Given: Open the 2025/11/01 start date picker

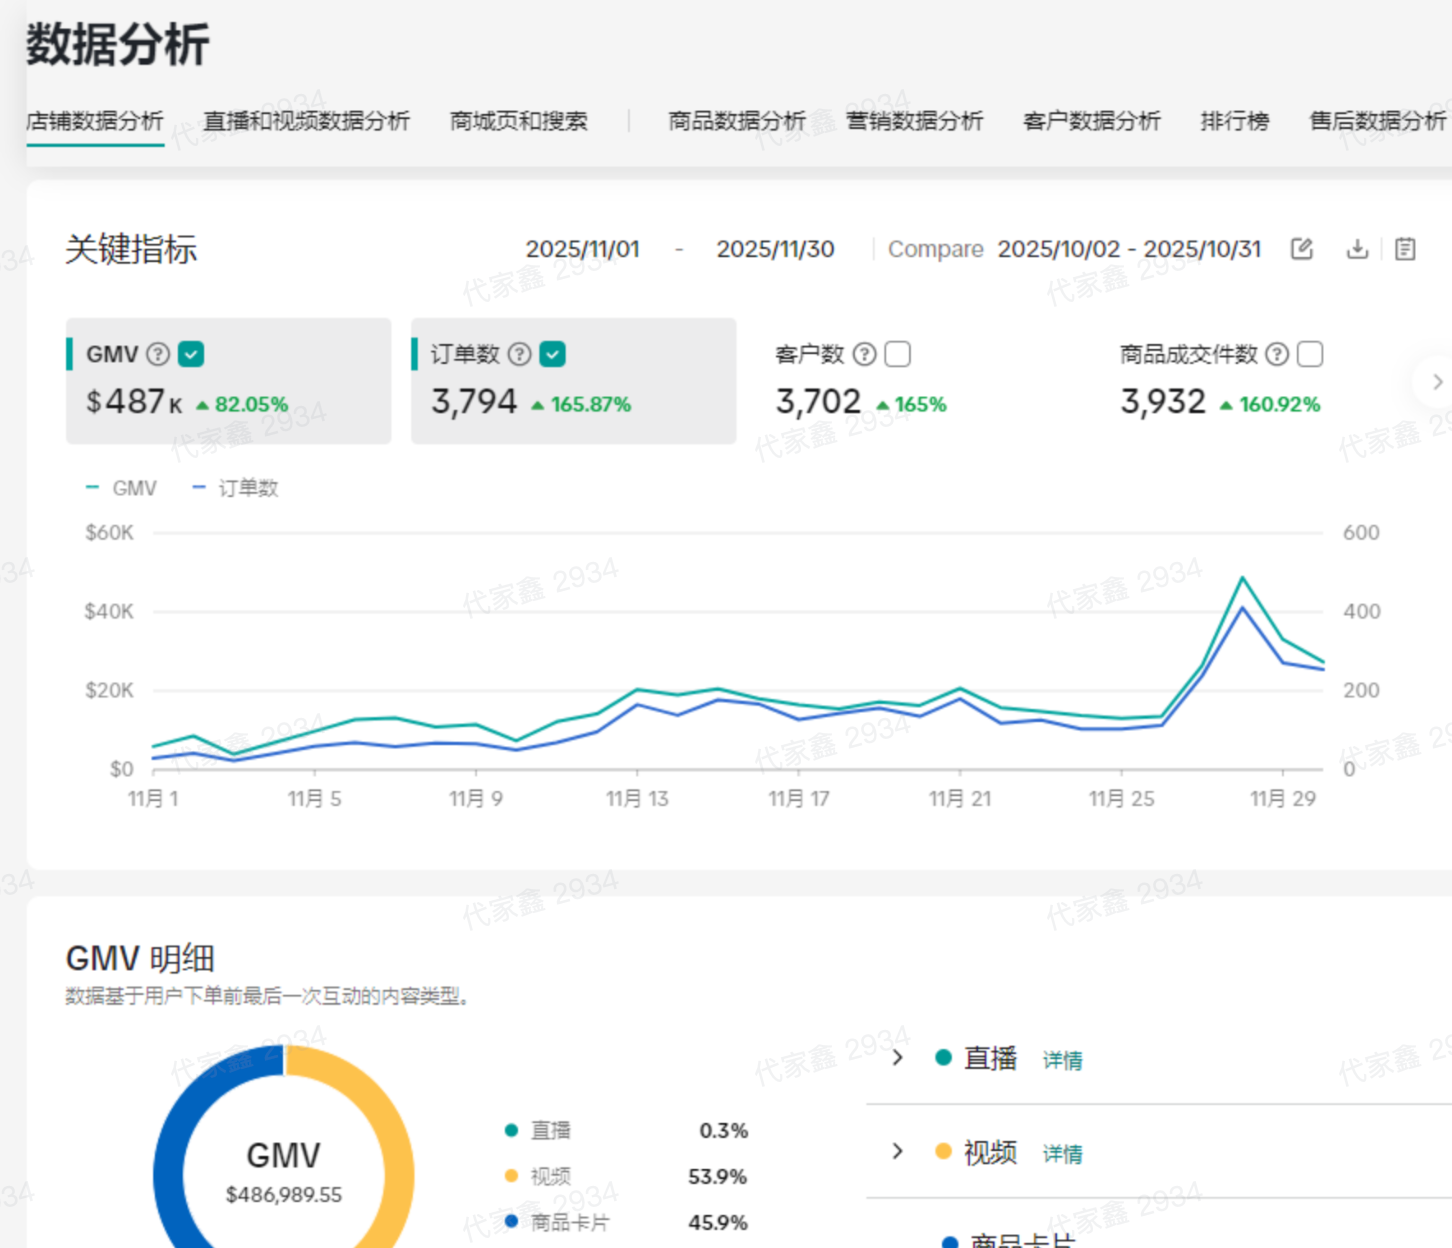Looking at the screenshot, I should click(x=582, y=249).
